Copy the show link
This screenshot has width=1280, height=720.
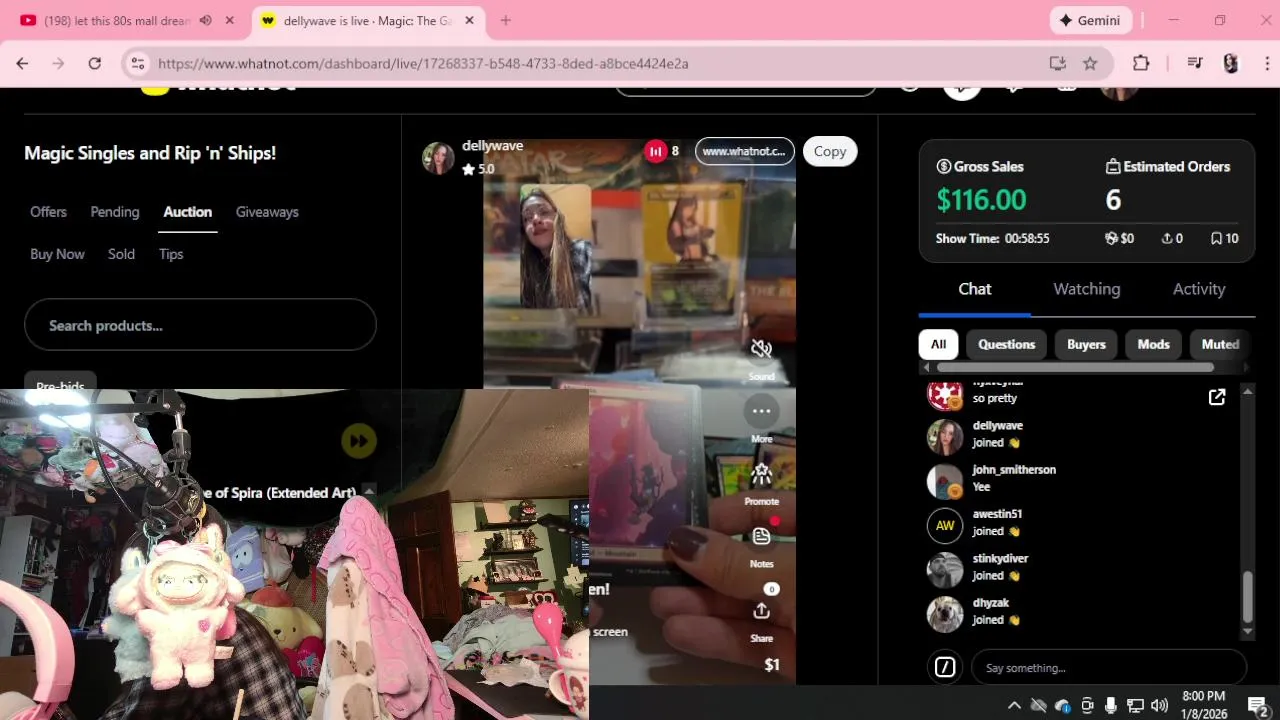830,151
